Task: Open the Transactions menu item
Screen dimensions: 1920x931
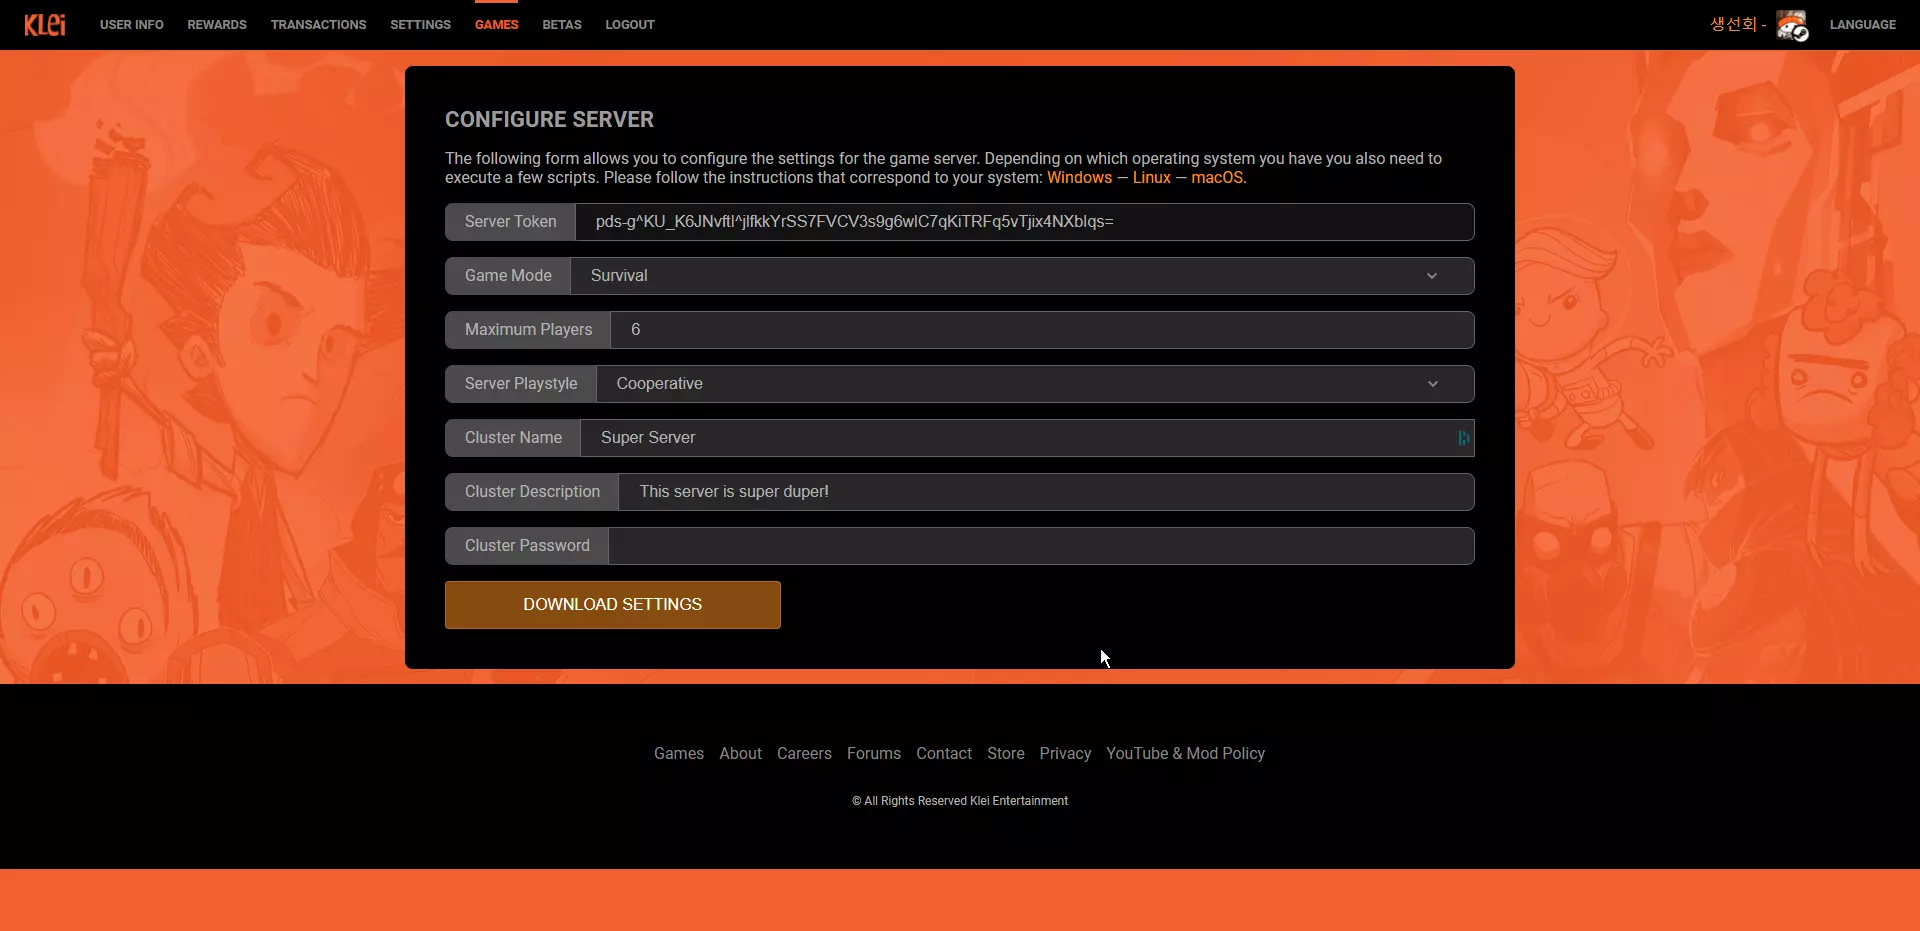Action: tap(318, 25)
